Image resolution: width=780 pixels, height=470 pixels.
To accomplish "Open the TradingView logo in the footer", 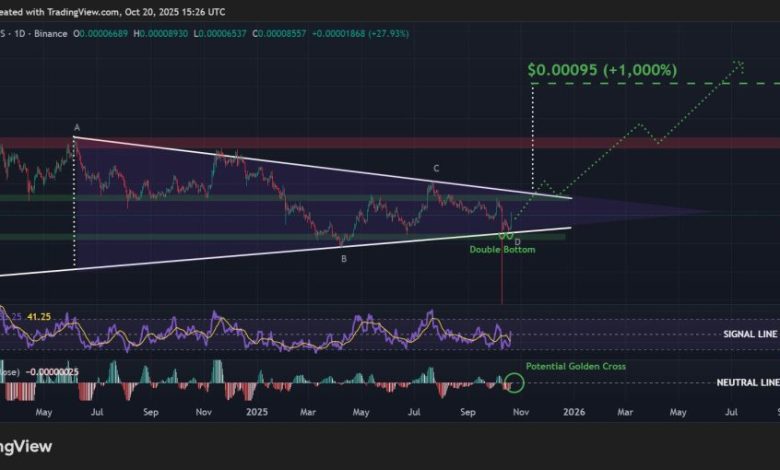I will click(26, 446).
